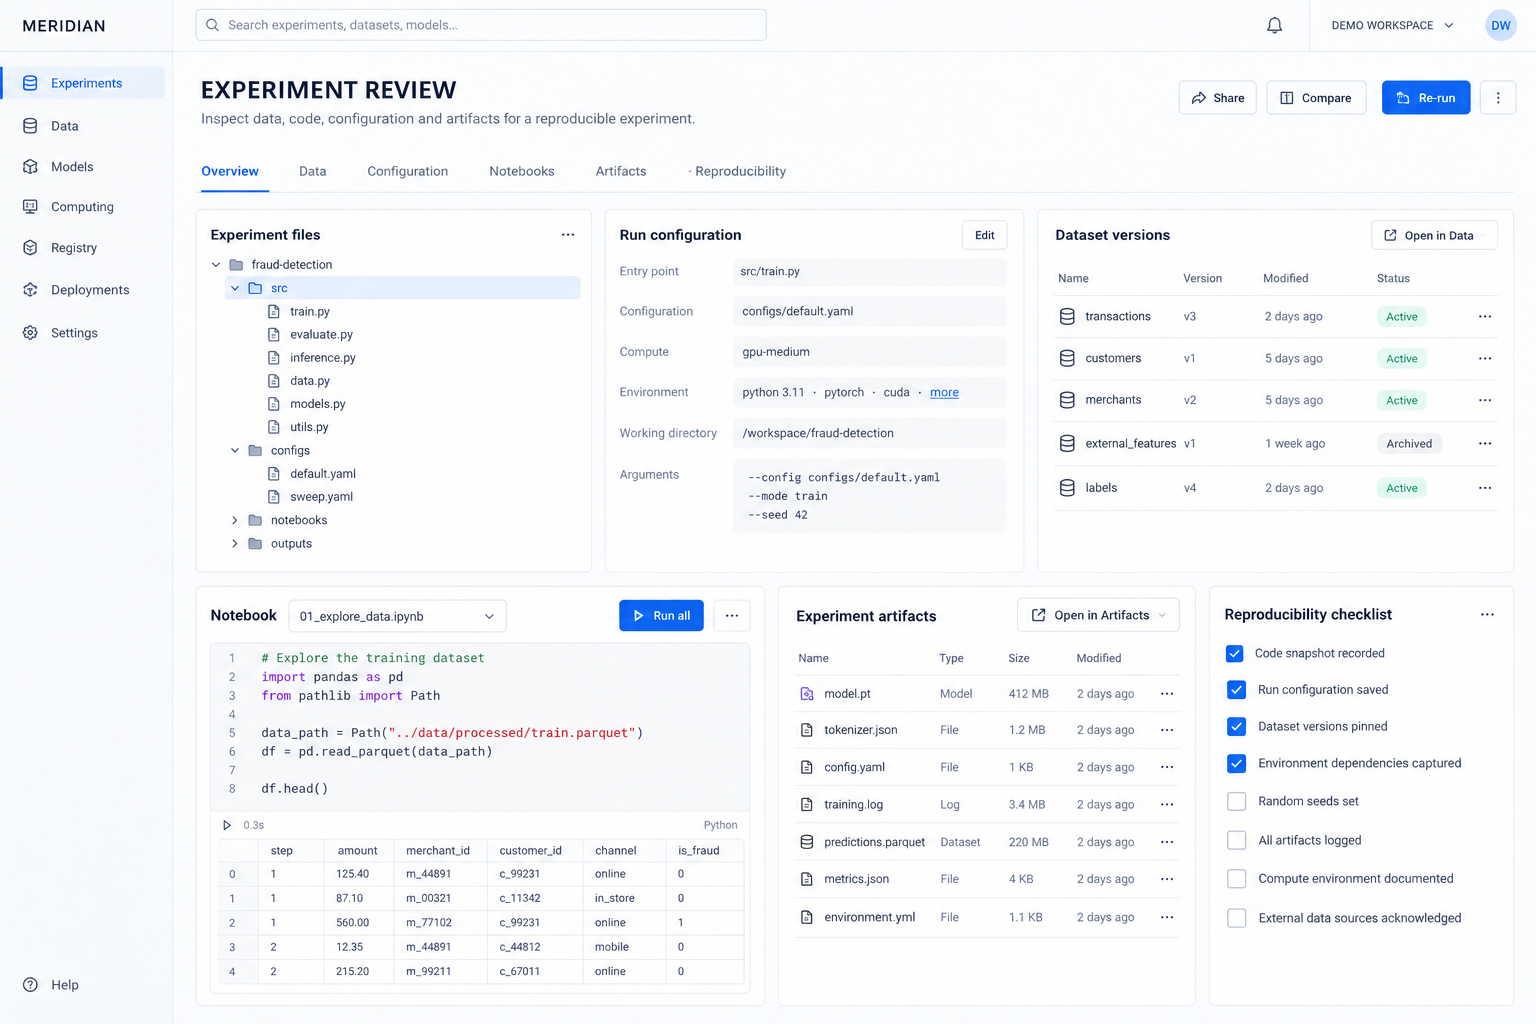Open more options for transactions dataset
This screenshot has height=1024, width=1536.
[x=1485, y=317]
